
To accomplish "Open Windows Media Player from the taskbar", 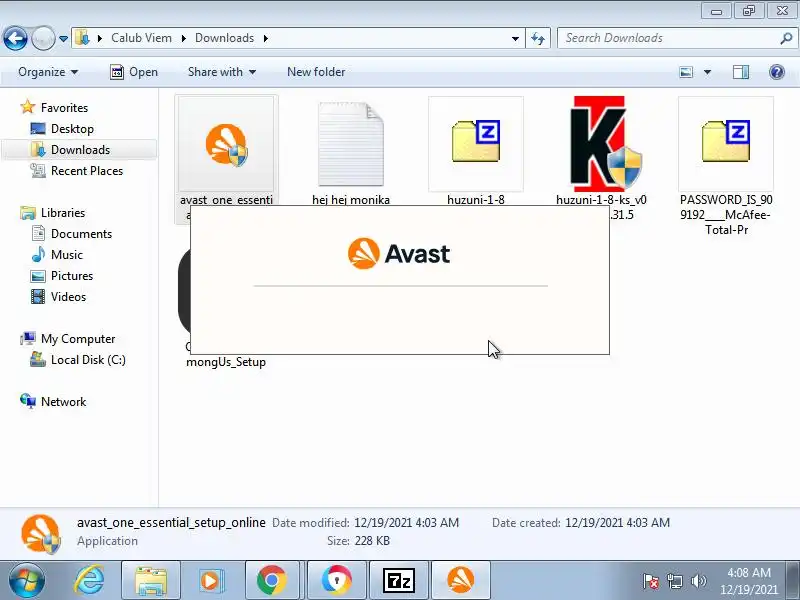I will tap(211, 581).
